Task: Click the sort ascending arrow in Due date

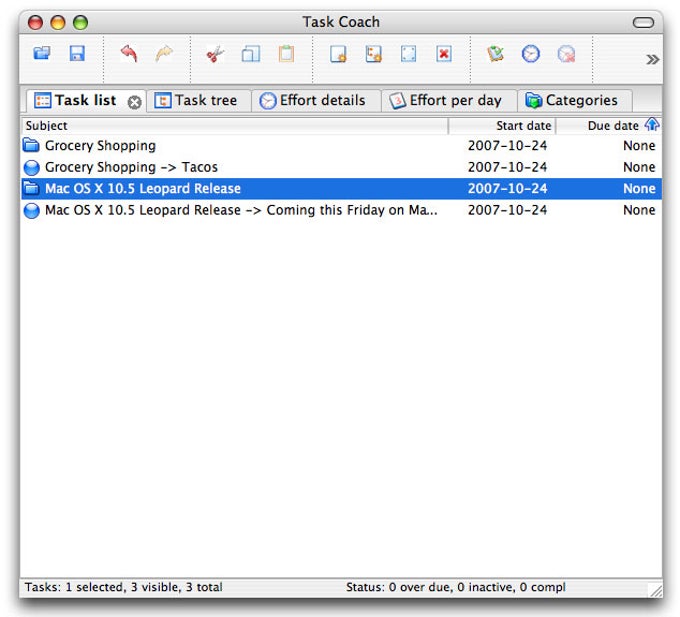Action: 652,125
